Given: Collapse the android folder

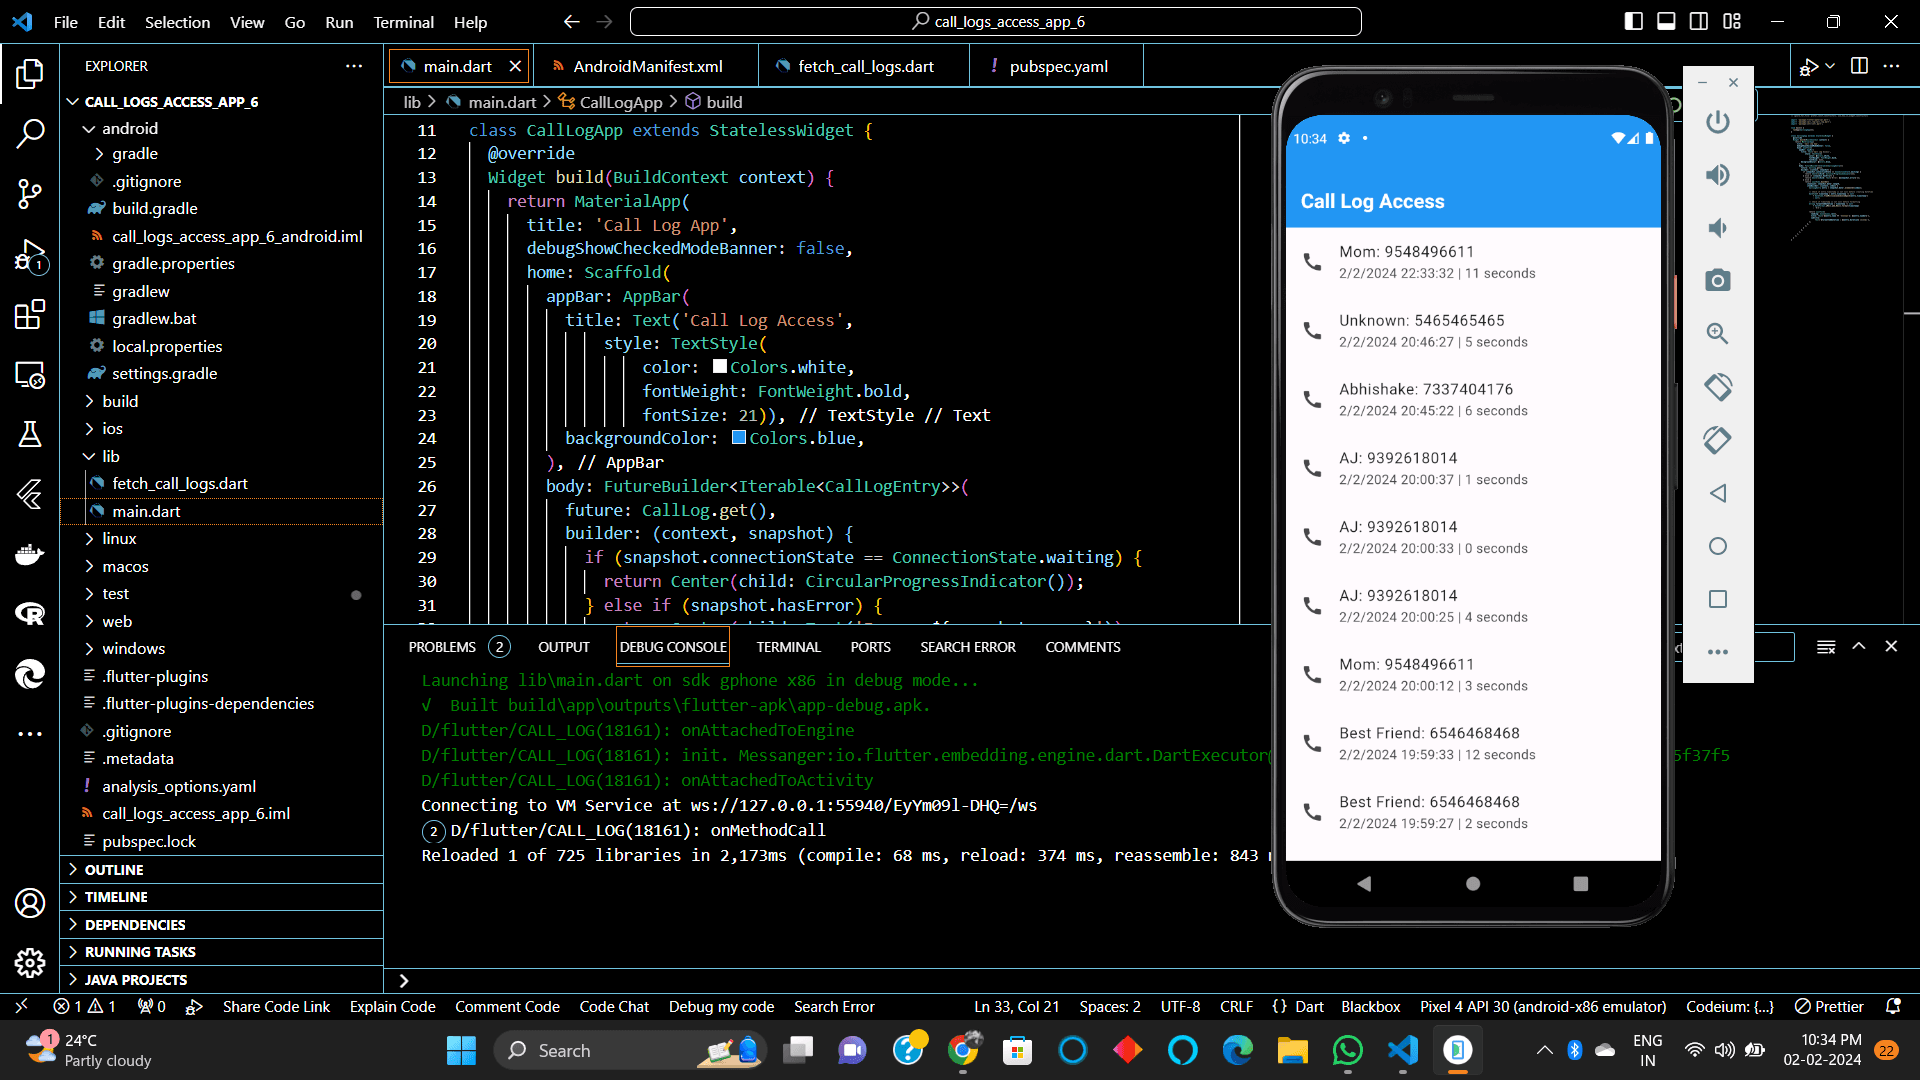Looking at the screenshot, I should pos(130,128).
